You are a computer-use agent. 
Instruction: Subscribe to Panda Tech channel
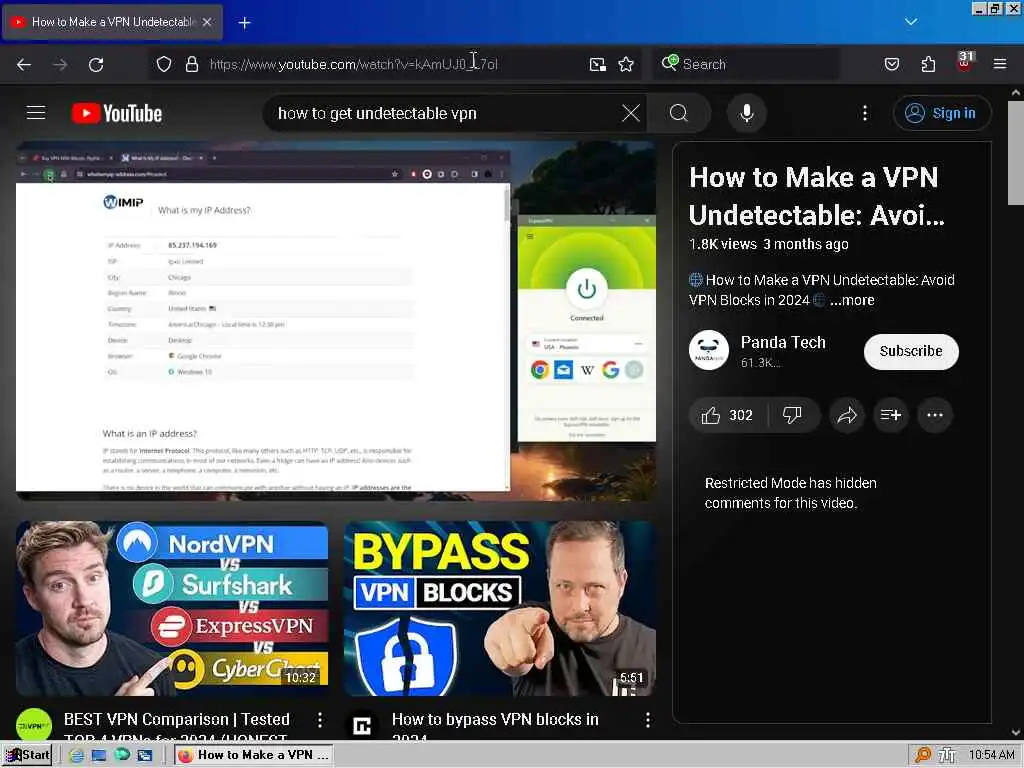pyautogui.click(x=911, y=351)
